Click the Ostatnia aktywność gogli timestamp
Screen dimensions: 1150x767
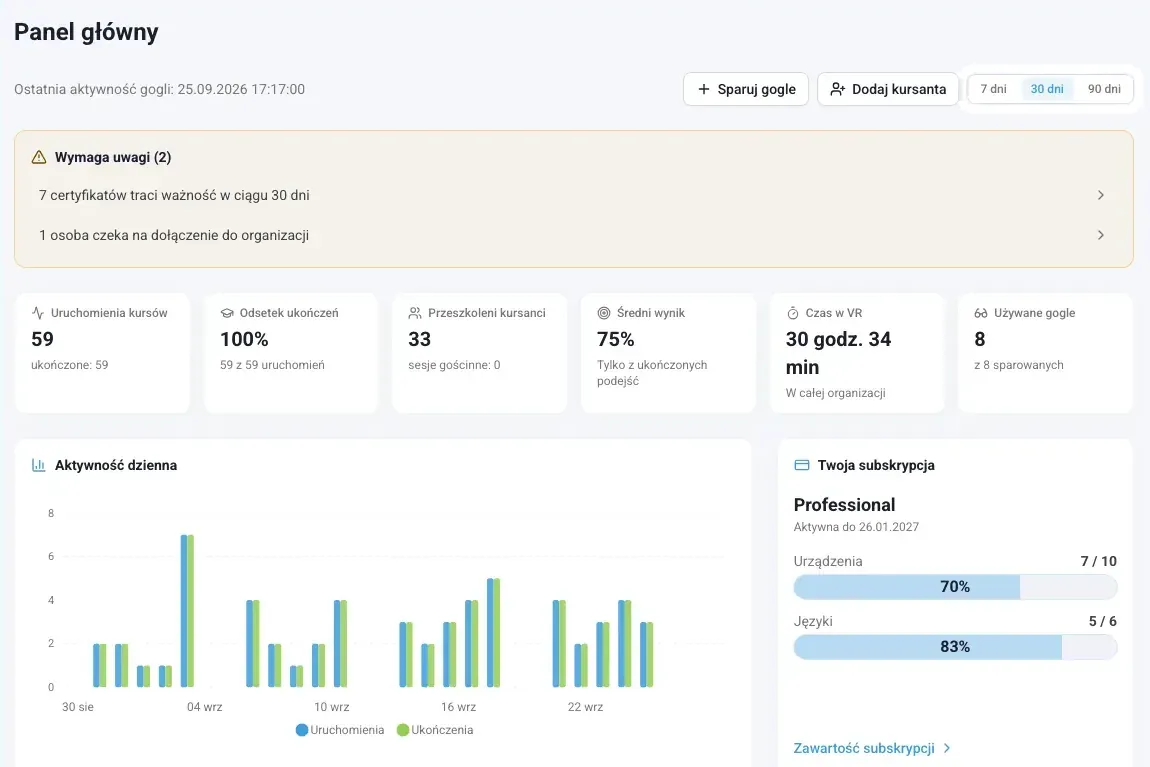pos(159,89)
